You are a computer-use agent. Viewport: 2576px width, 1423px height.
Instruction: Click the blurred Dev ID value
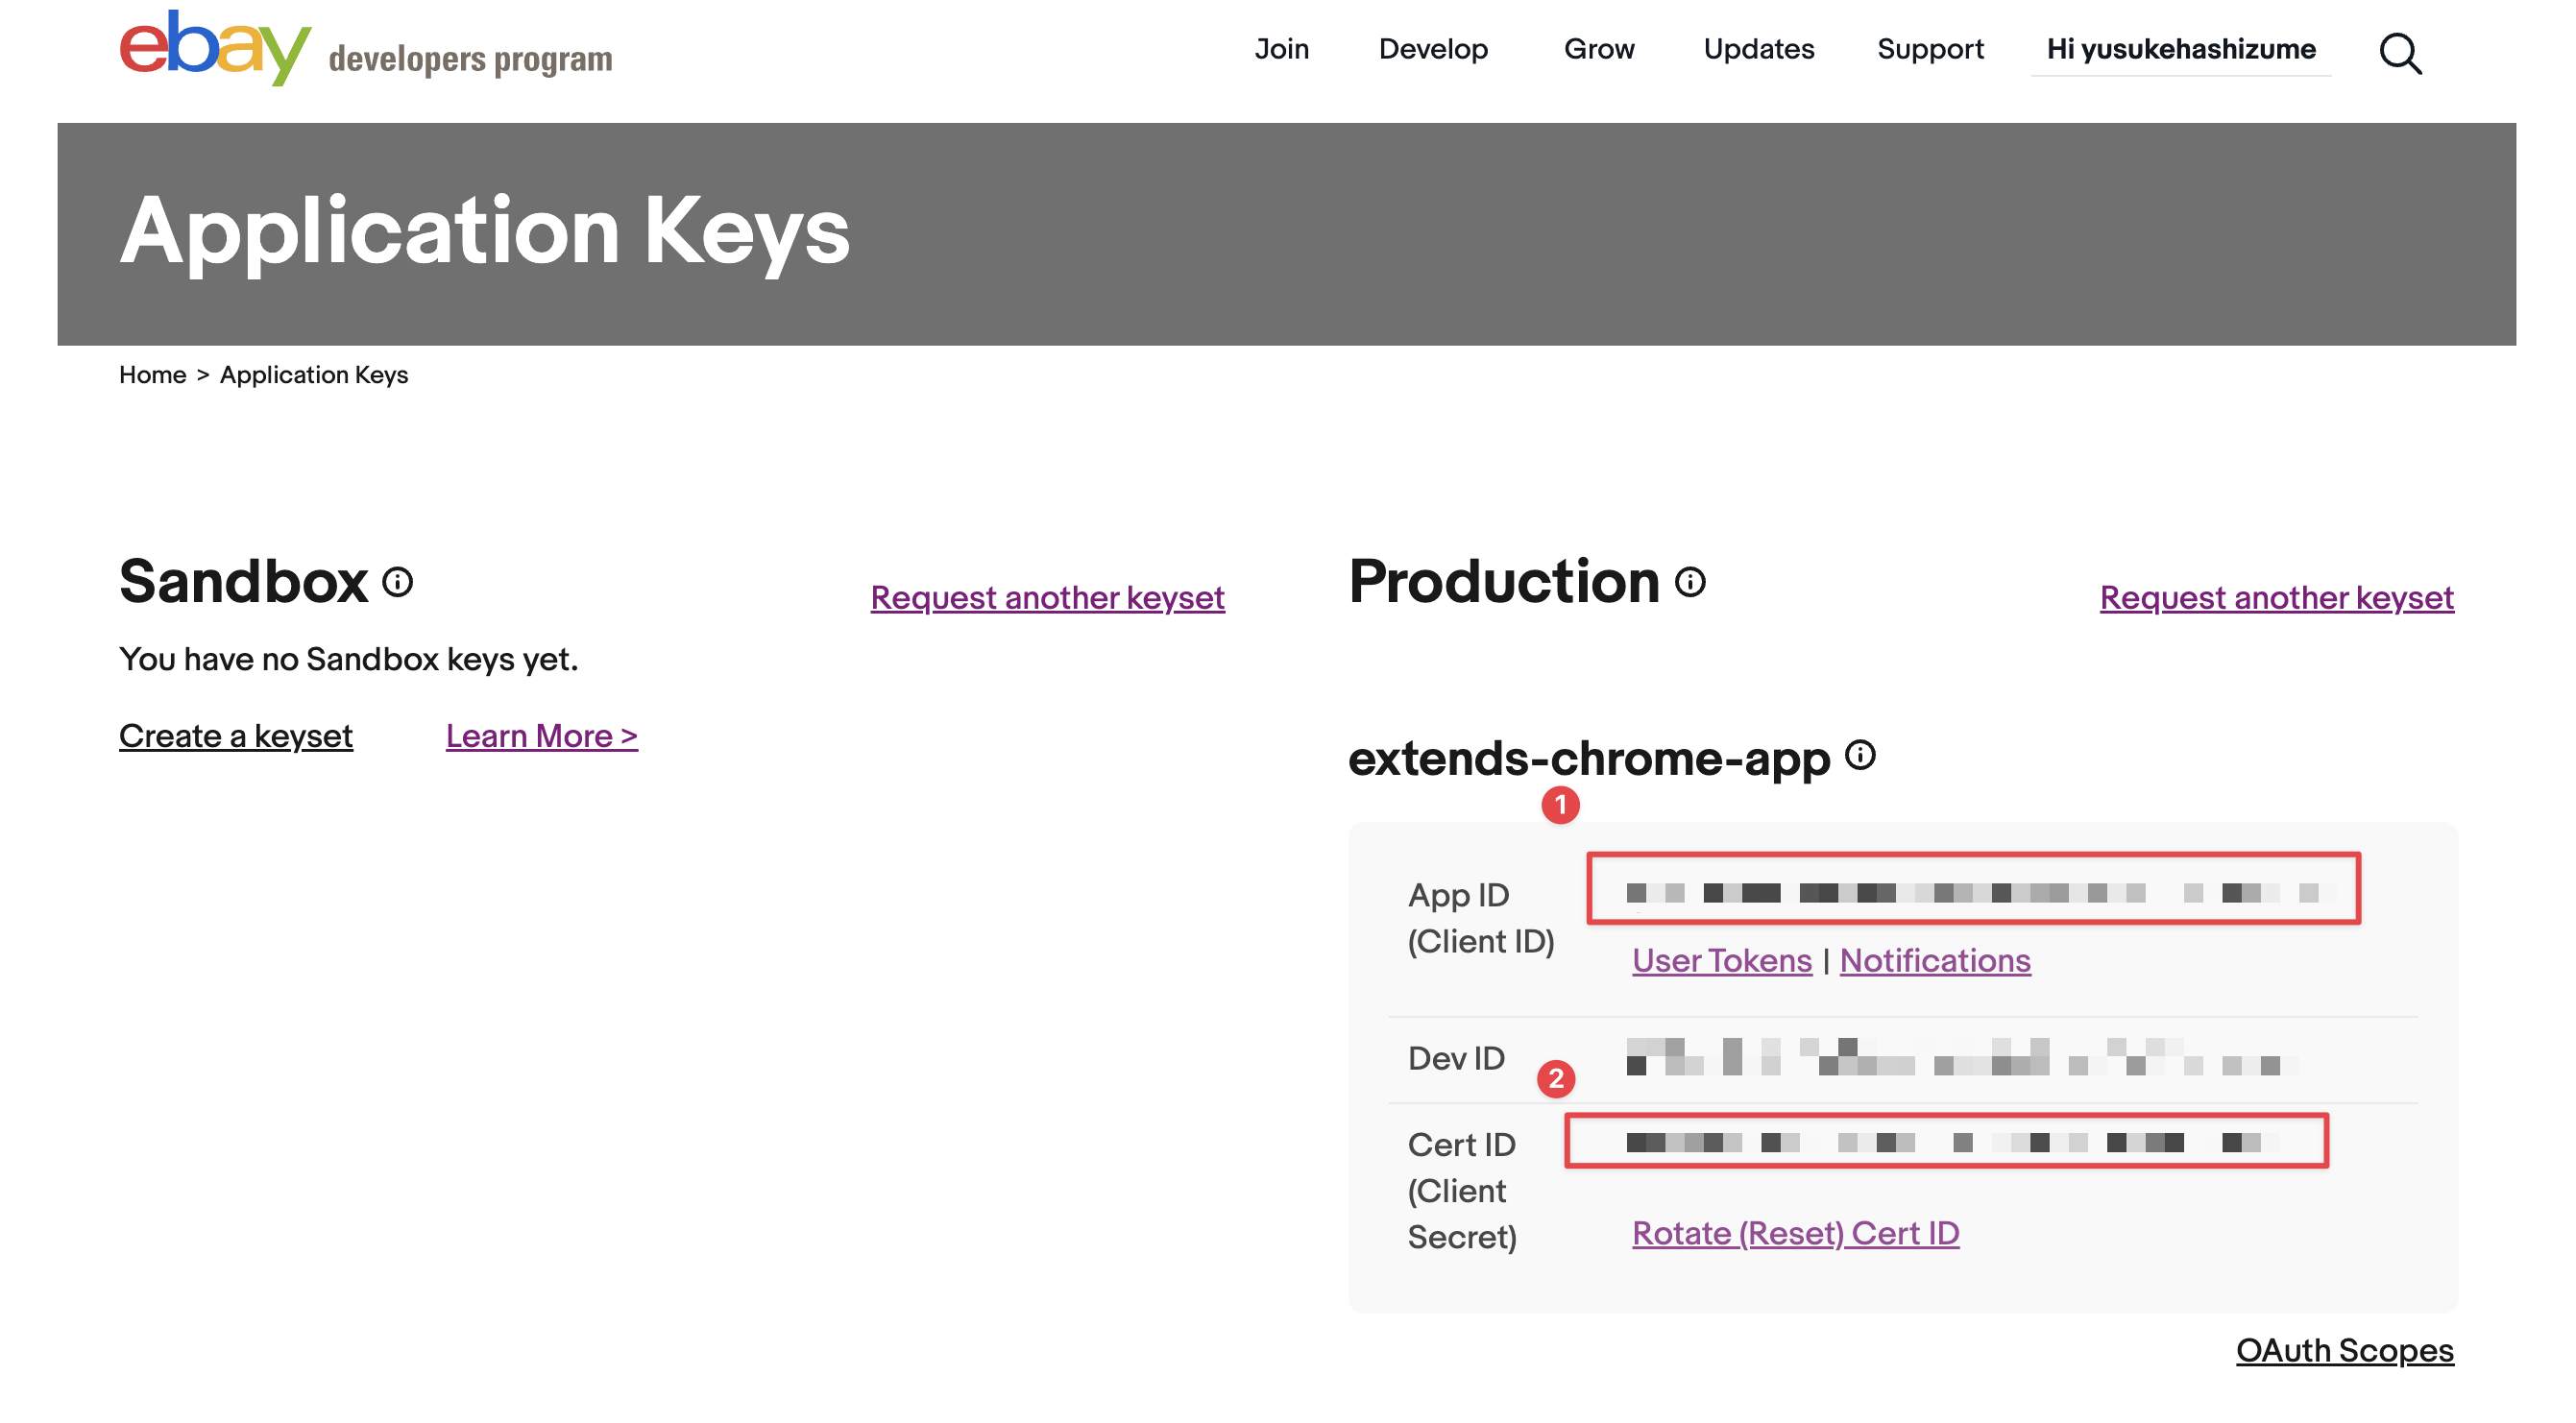point(1960,1056)
